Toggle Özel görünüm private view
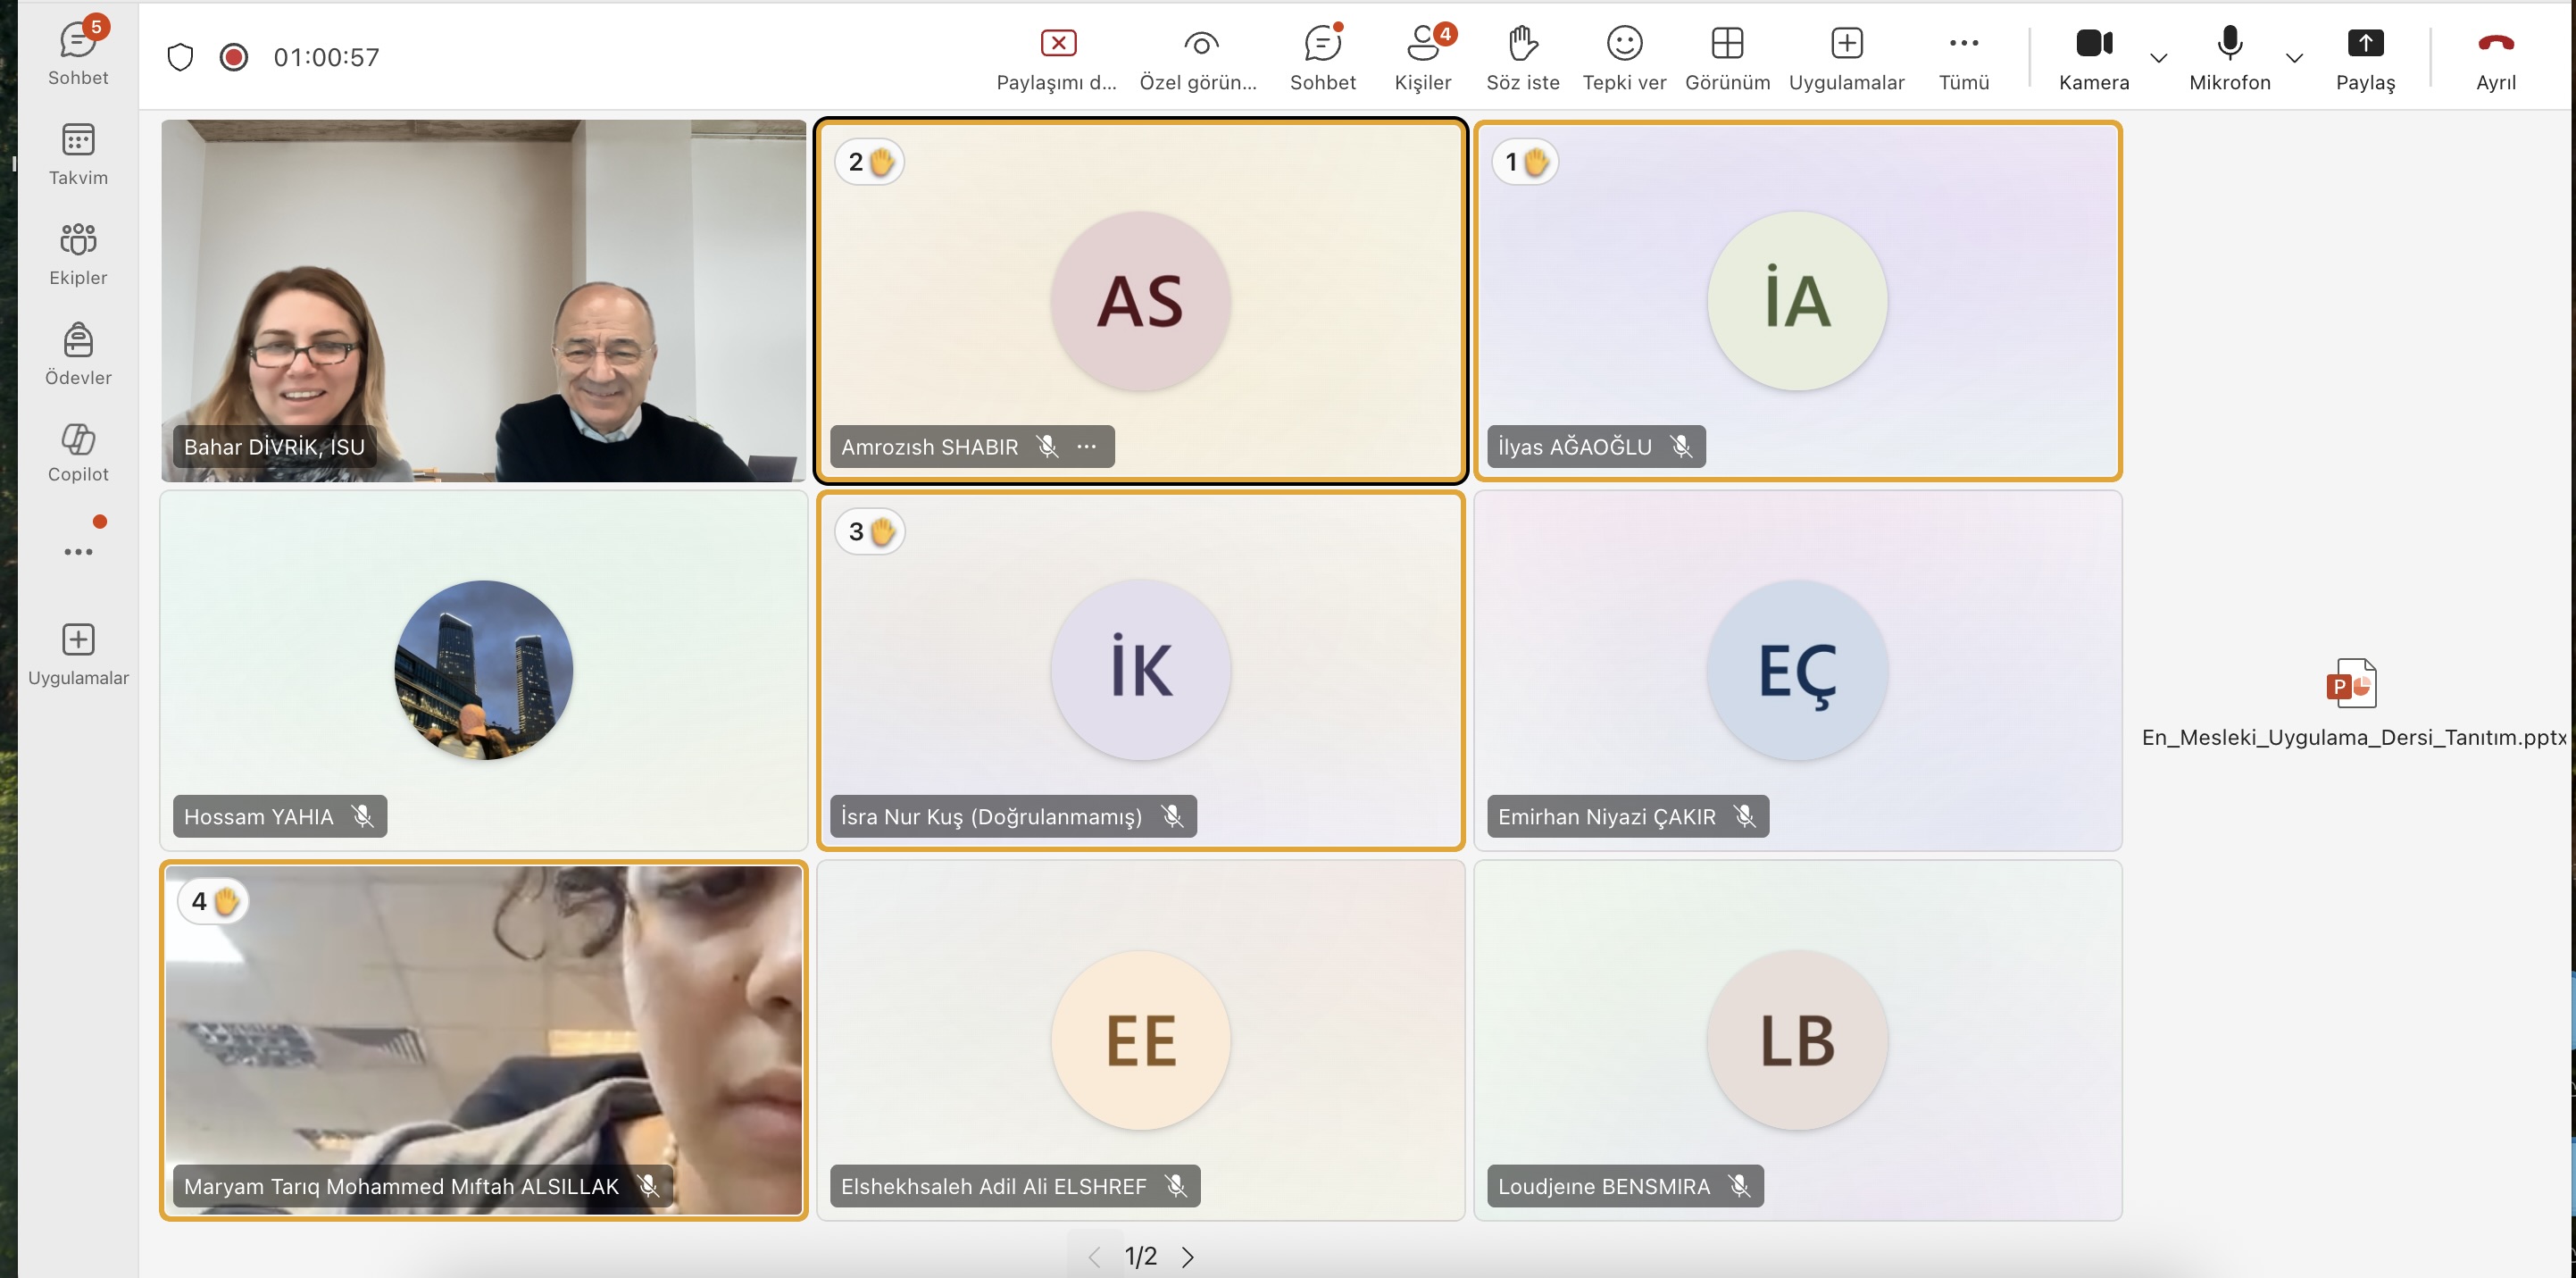The height and width of the screenshot is (1278, 2576). click(1200, 57)
